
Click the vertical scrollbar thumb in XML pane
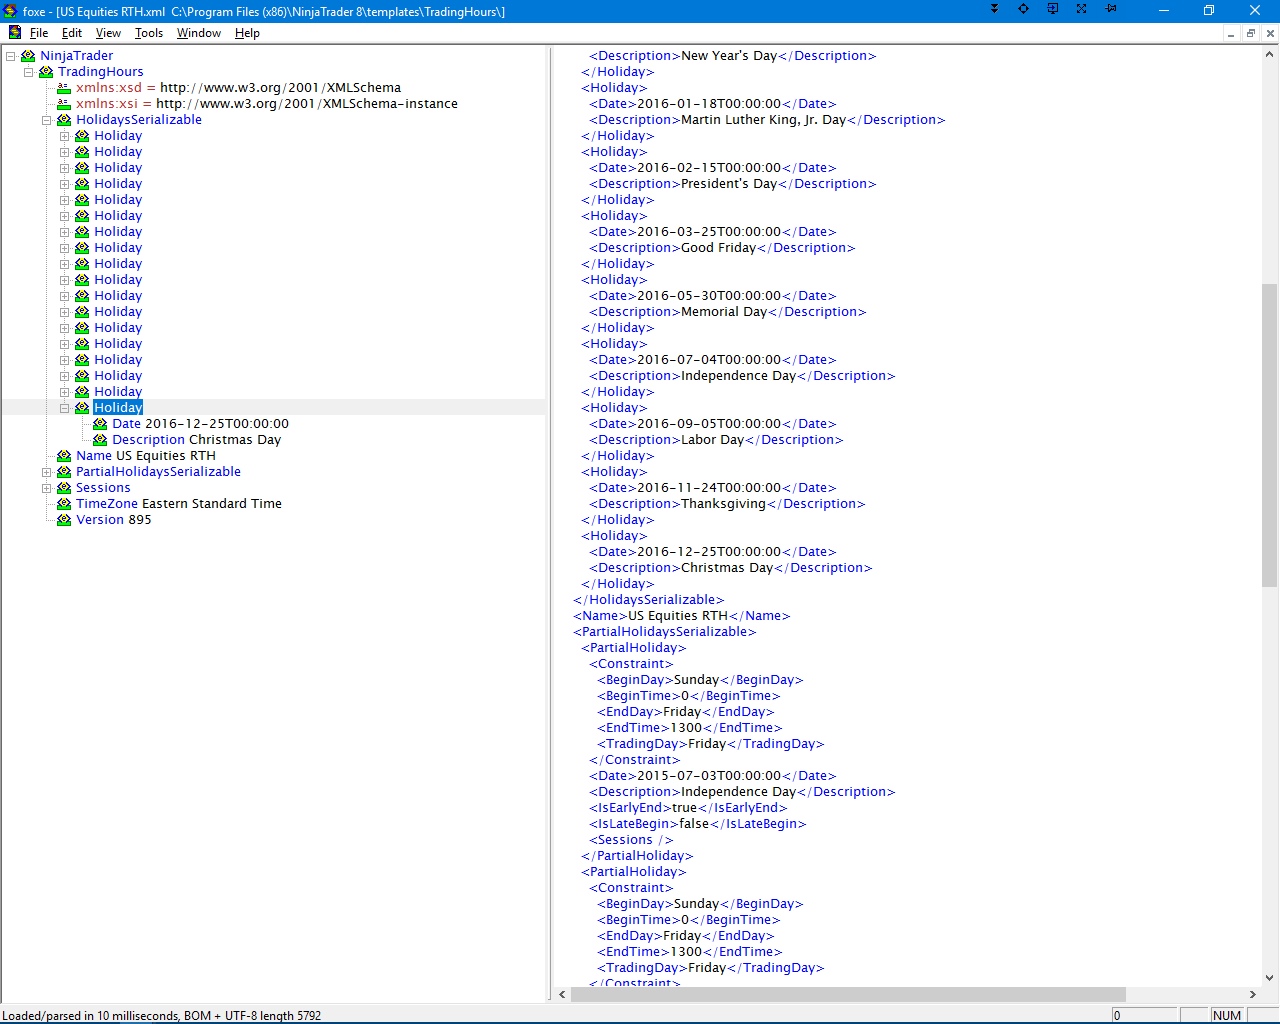(x=1270, y=435)
